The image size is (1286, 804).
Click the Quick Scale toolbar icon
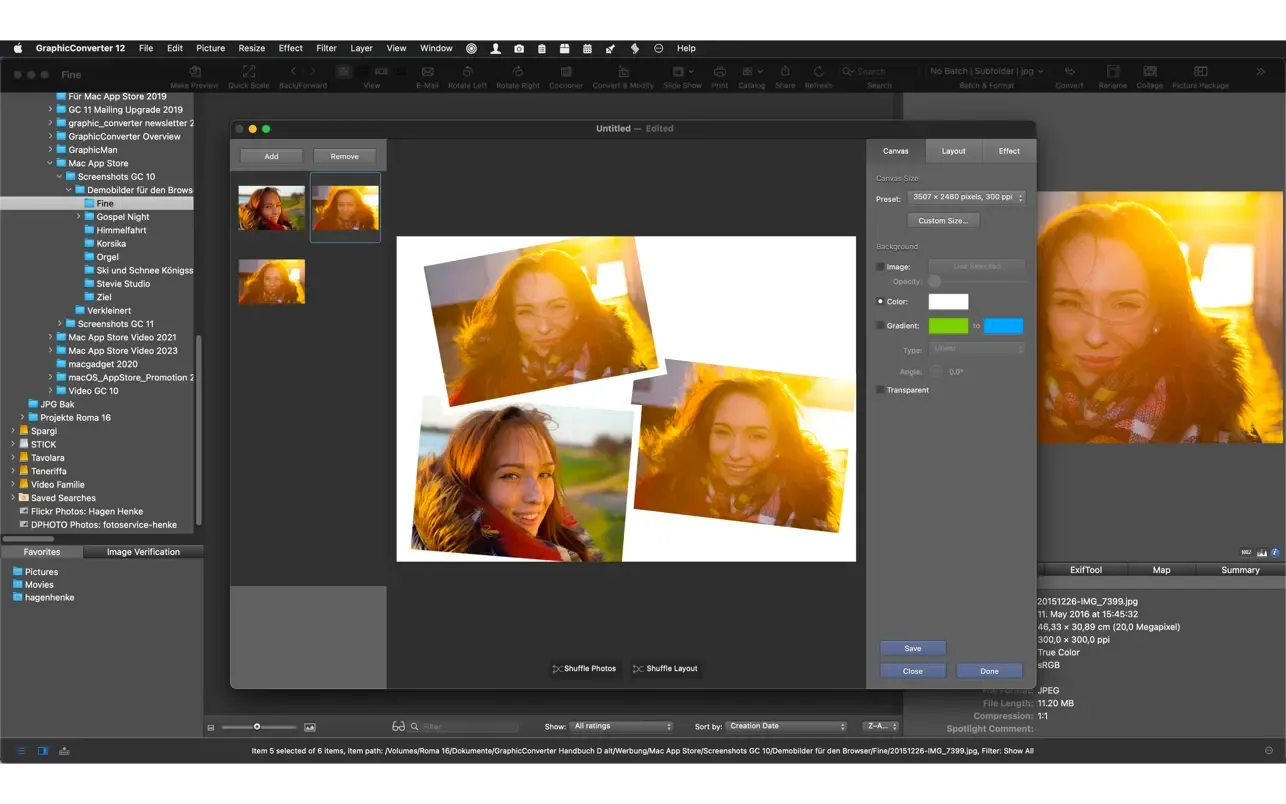[x=249, y=72]
